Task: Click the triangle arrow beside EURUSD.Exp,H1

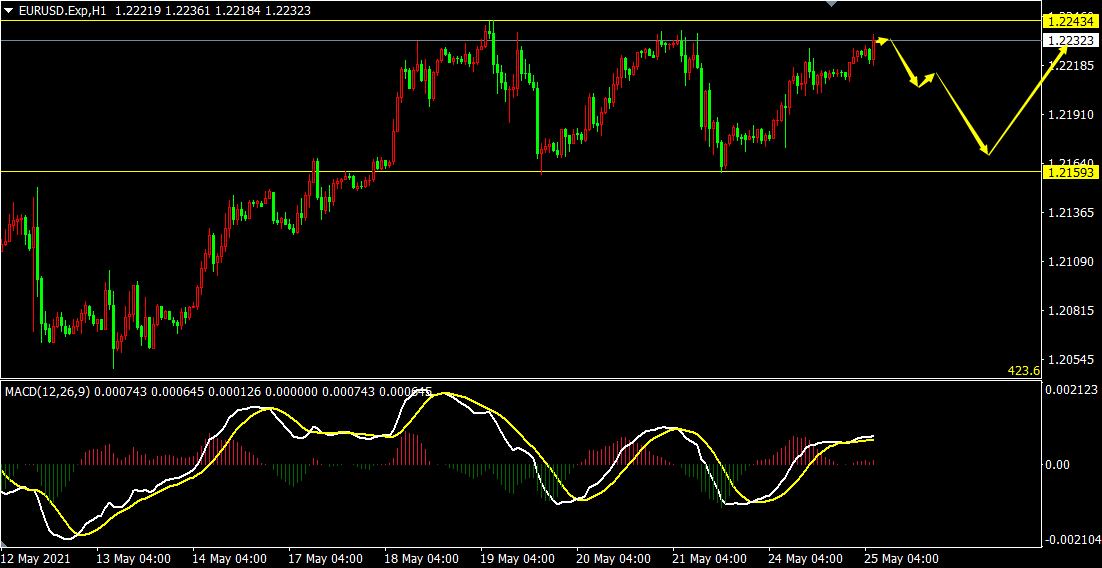Action: tap(9, 9)
